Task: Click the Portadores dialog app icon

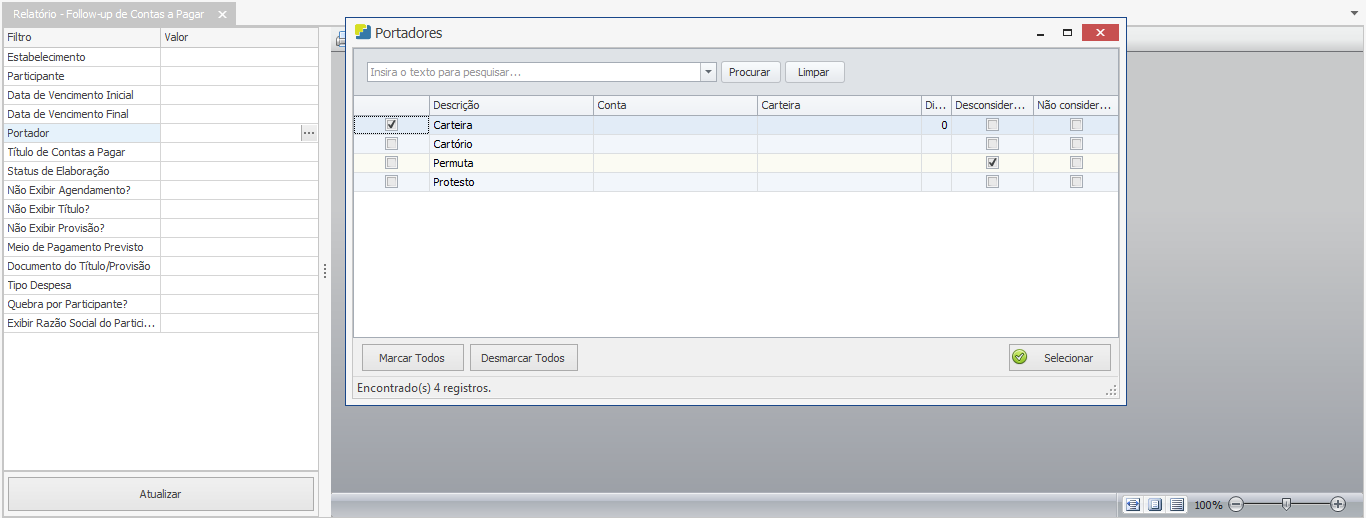Action: click(x=363, y=32)
